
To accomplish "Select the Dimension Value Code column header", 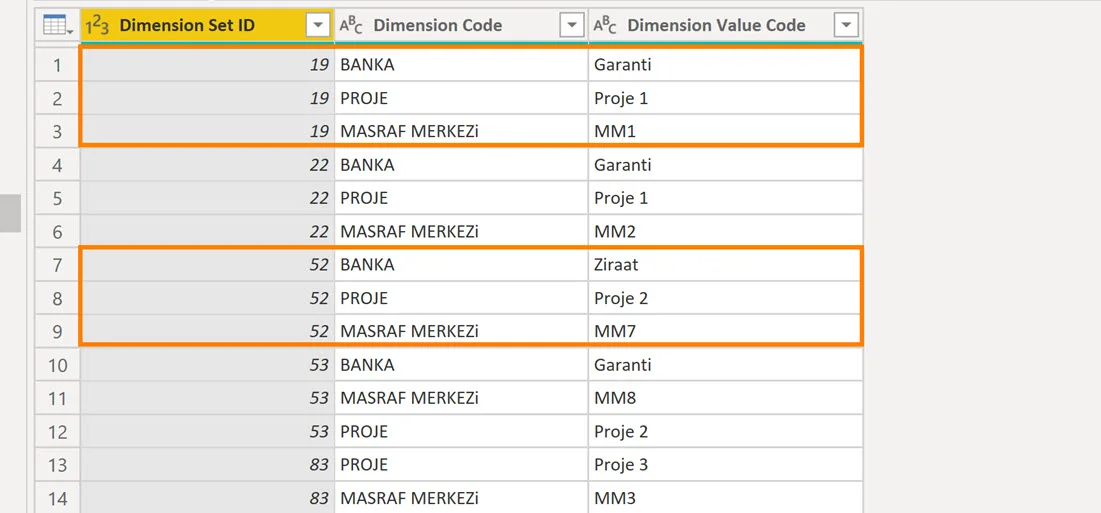I will click(x=715, y=26).
